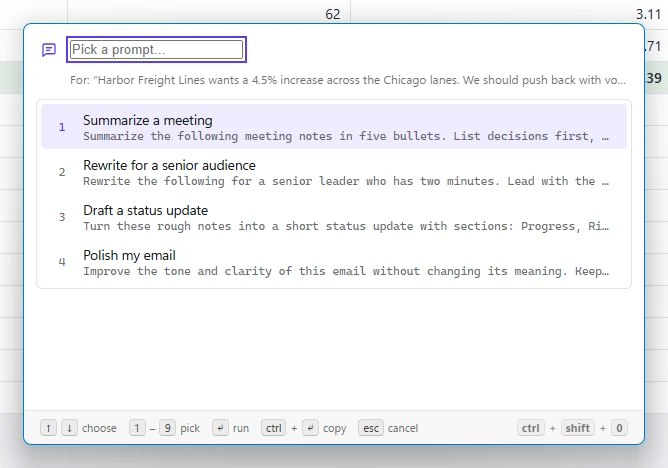Click the chat bubble prompt icon
This screenshot has height=468, width=668.
point(49,50)
